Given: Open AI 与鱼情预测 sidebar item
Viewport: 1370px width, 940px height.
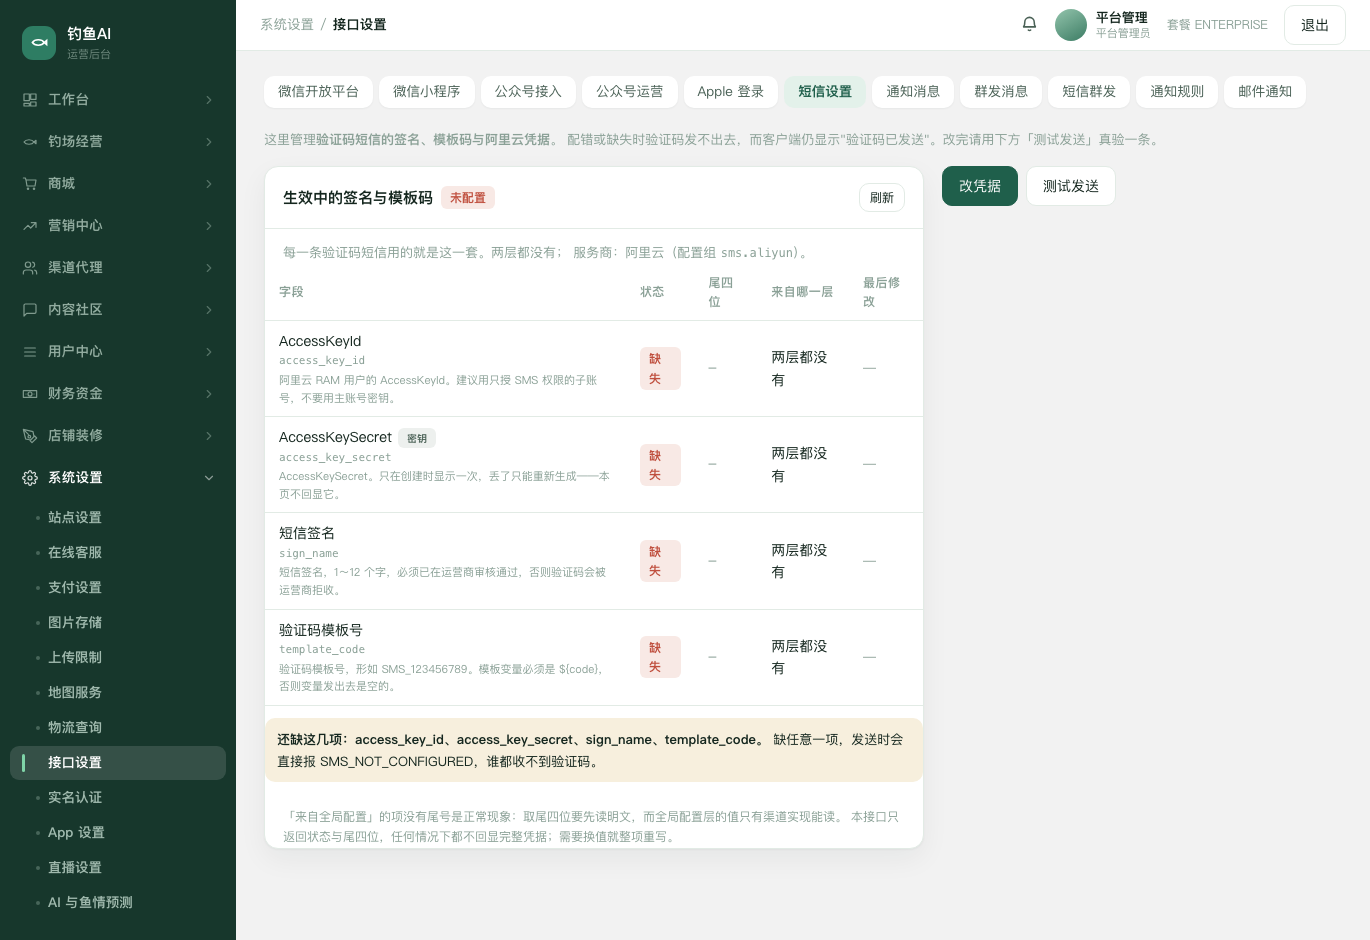Looking at the screenshot, I should coord(118,903).
